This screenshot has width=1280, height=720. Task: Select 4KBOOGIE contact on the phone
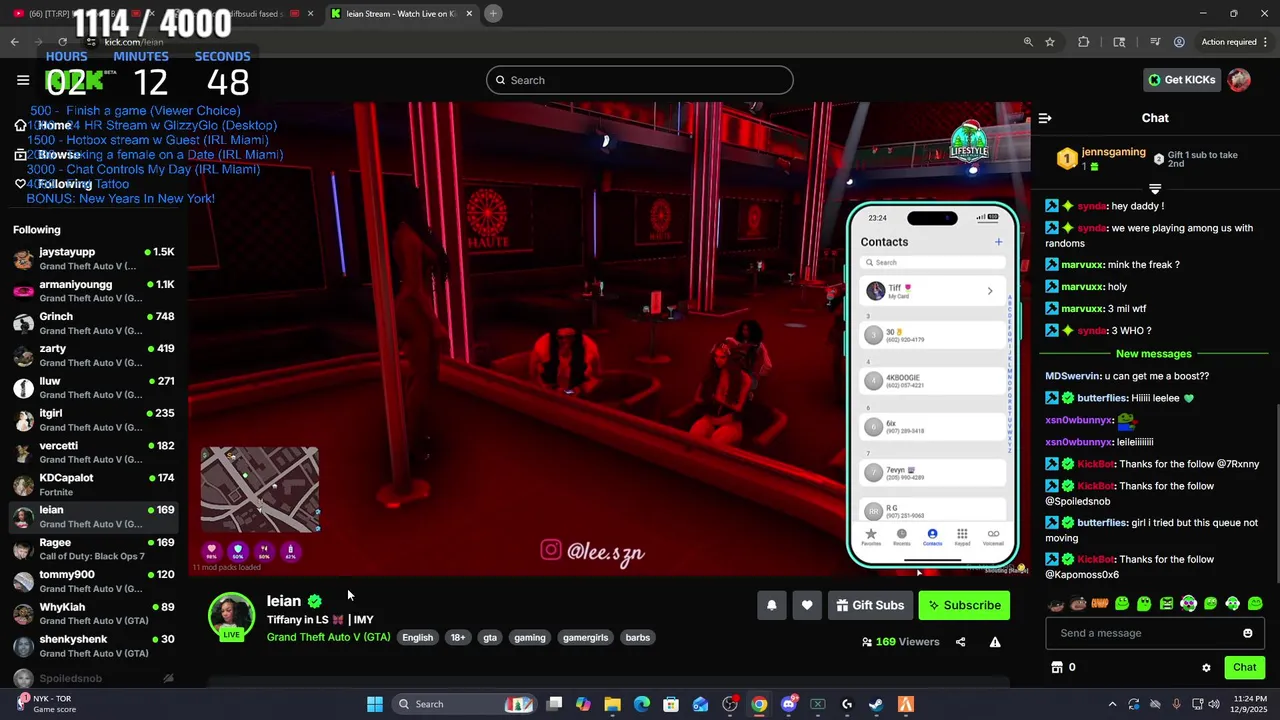click(933, 381)
